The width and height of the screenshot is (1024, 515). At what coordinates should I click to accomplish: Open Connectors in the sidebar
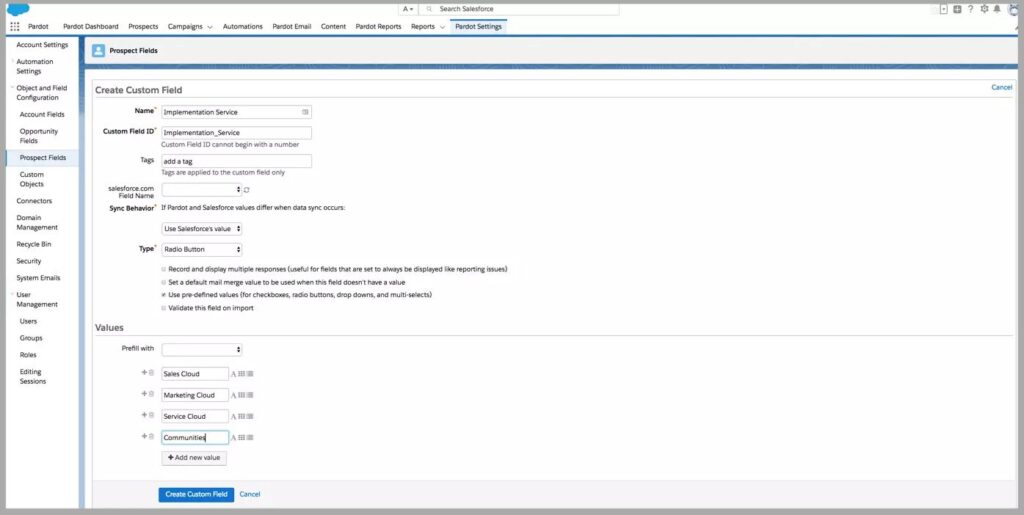click(34, 201)
